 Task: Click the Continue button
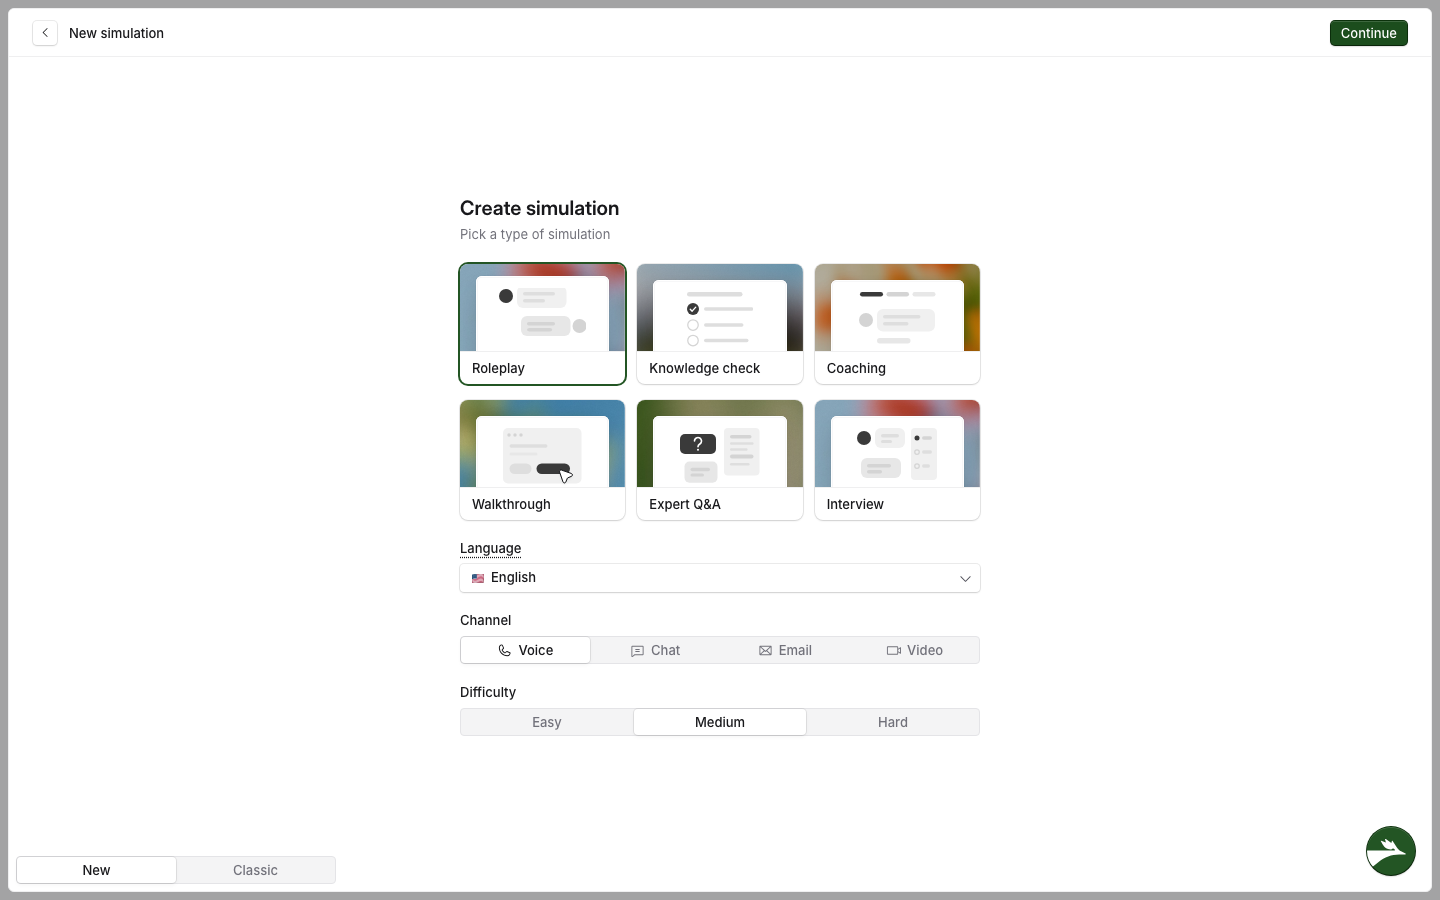1369,33
